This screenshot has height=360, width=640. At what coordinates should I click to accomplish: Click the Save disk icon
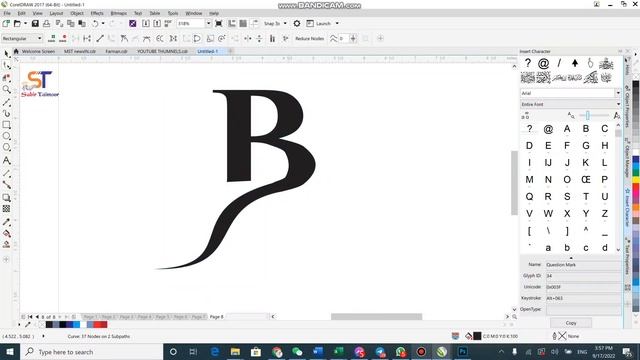(35, 24)
